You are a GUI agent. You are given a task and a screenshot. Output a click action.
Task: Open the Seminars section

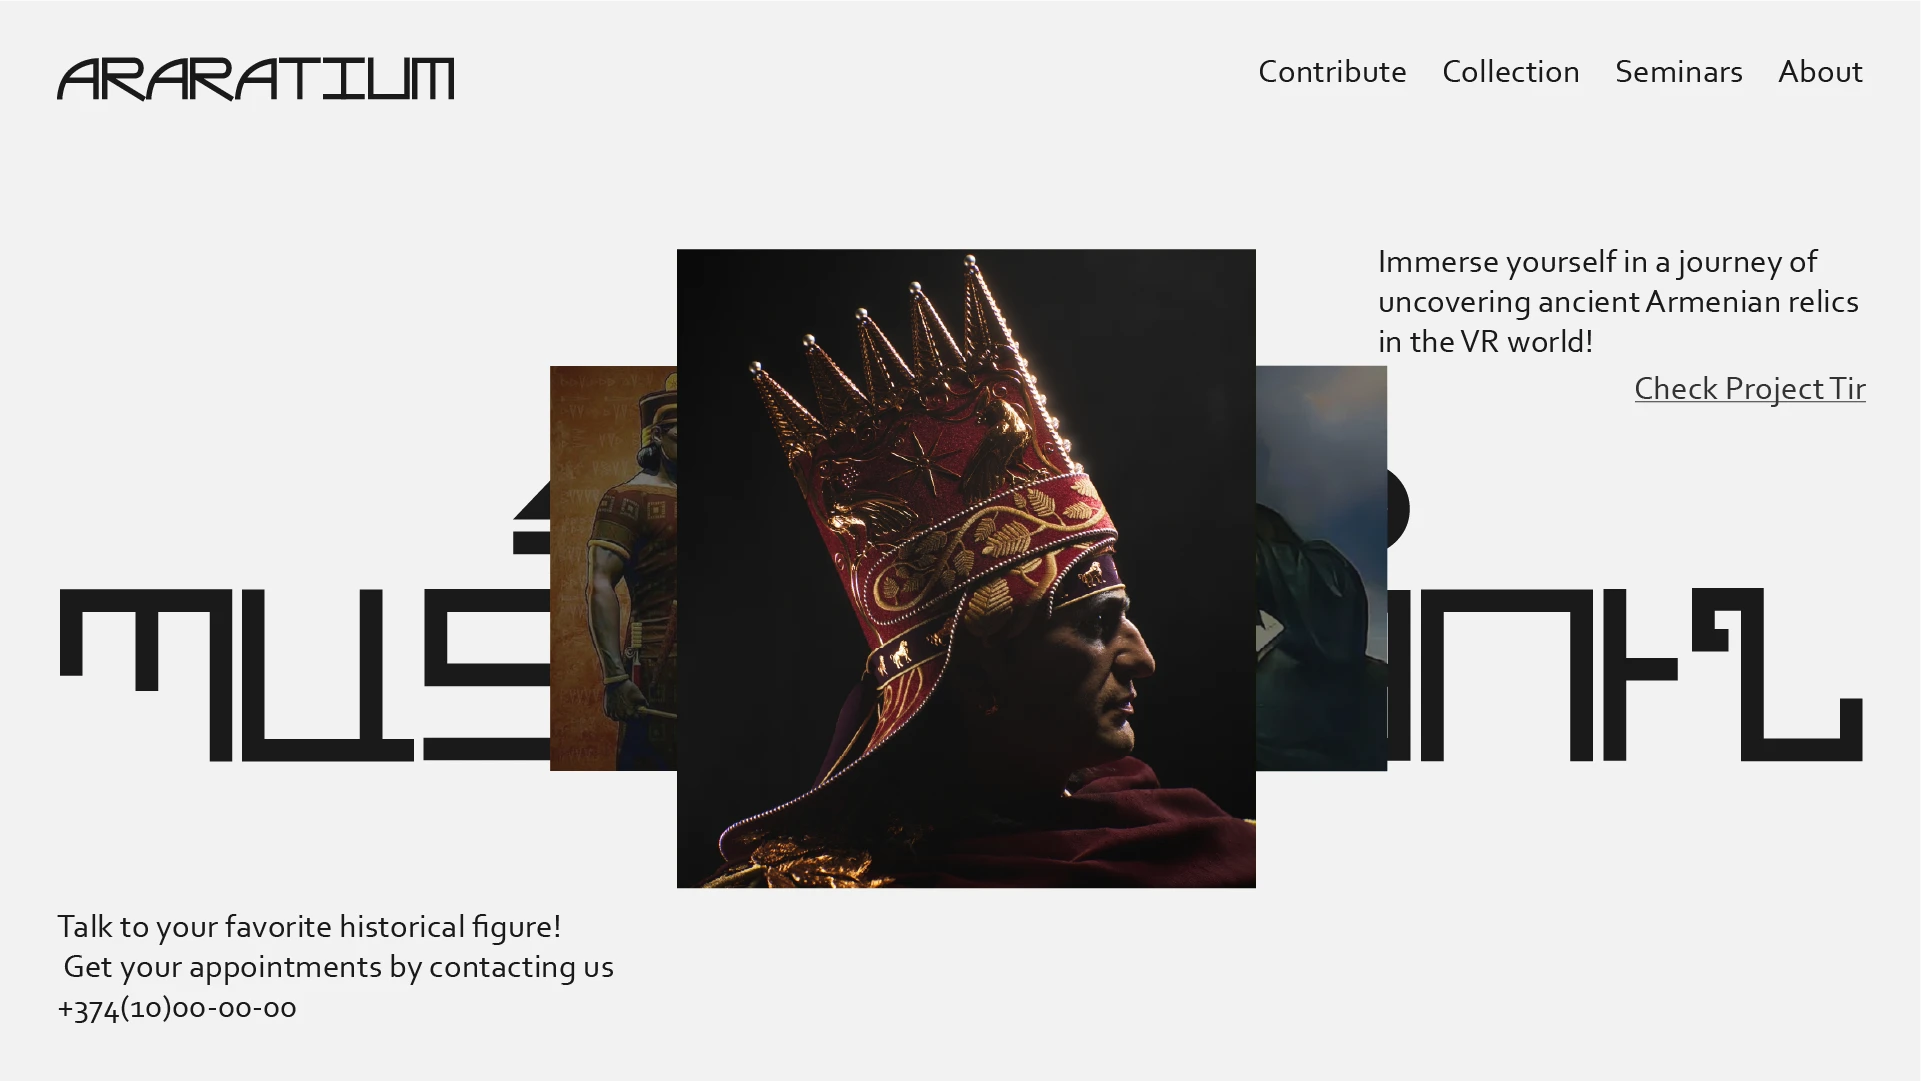pos(1678,72)
